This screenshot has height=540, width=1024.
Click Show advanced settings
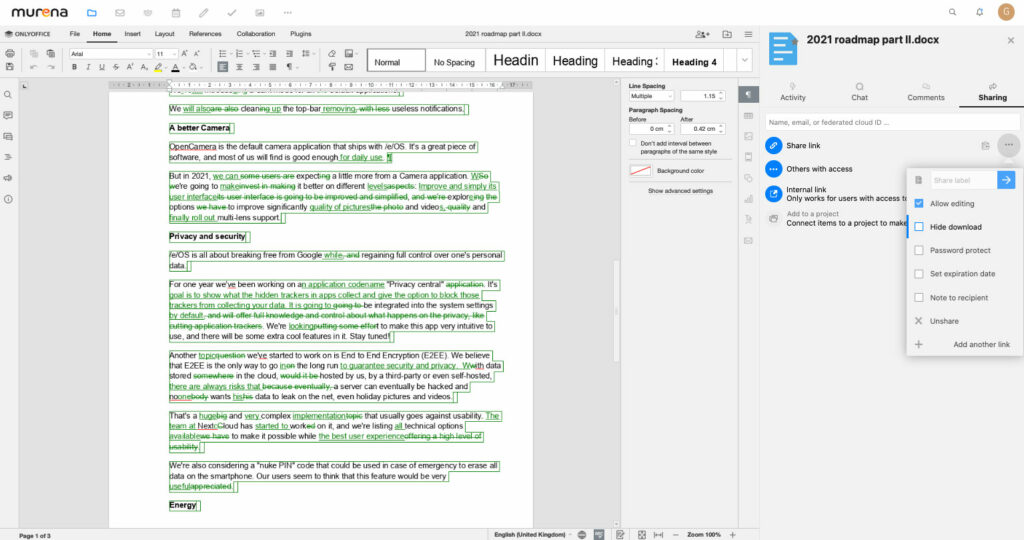coord(680,191)
